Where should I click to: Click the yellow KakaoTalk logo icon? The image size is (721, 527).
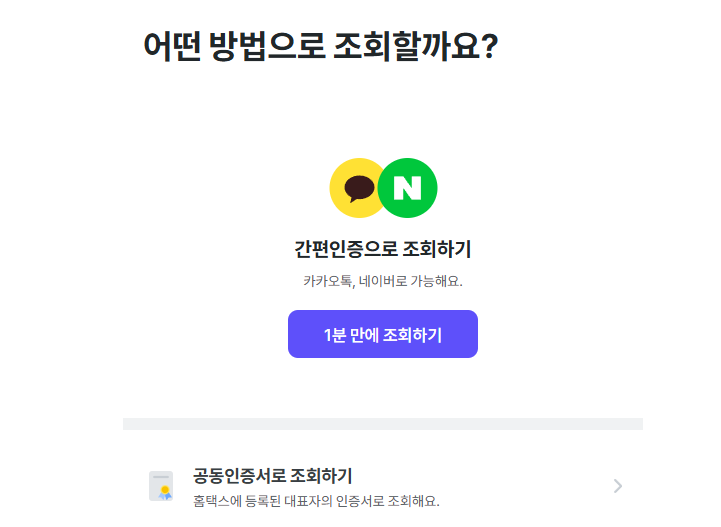click(x=356, y=188)
